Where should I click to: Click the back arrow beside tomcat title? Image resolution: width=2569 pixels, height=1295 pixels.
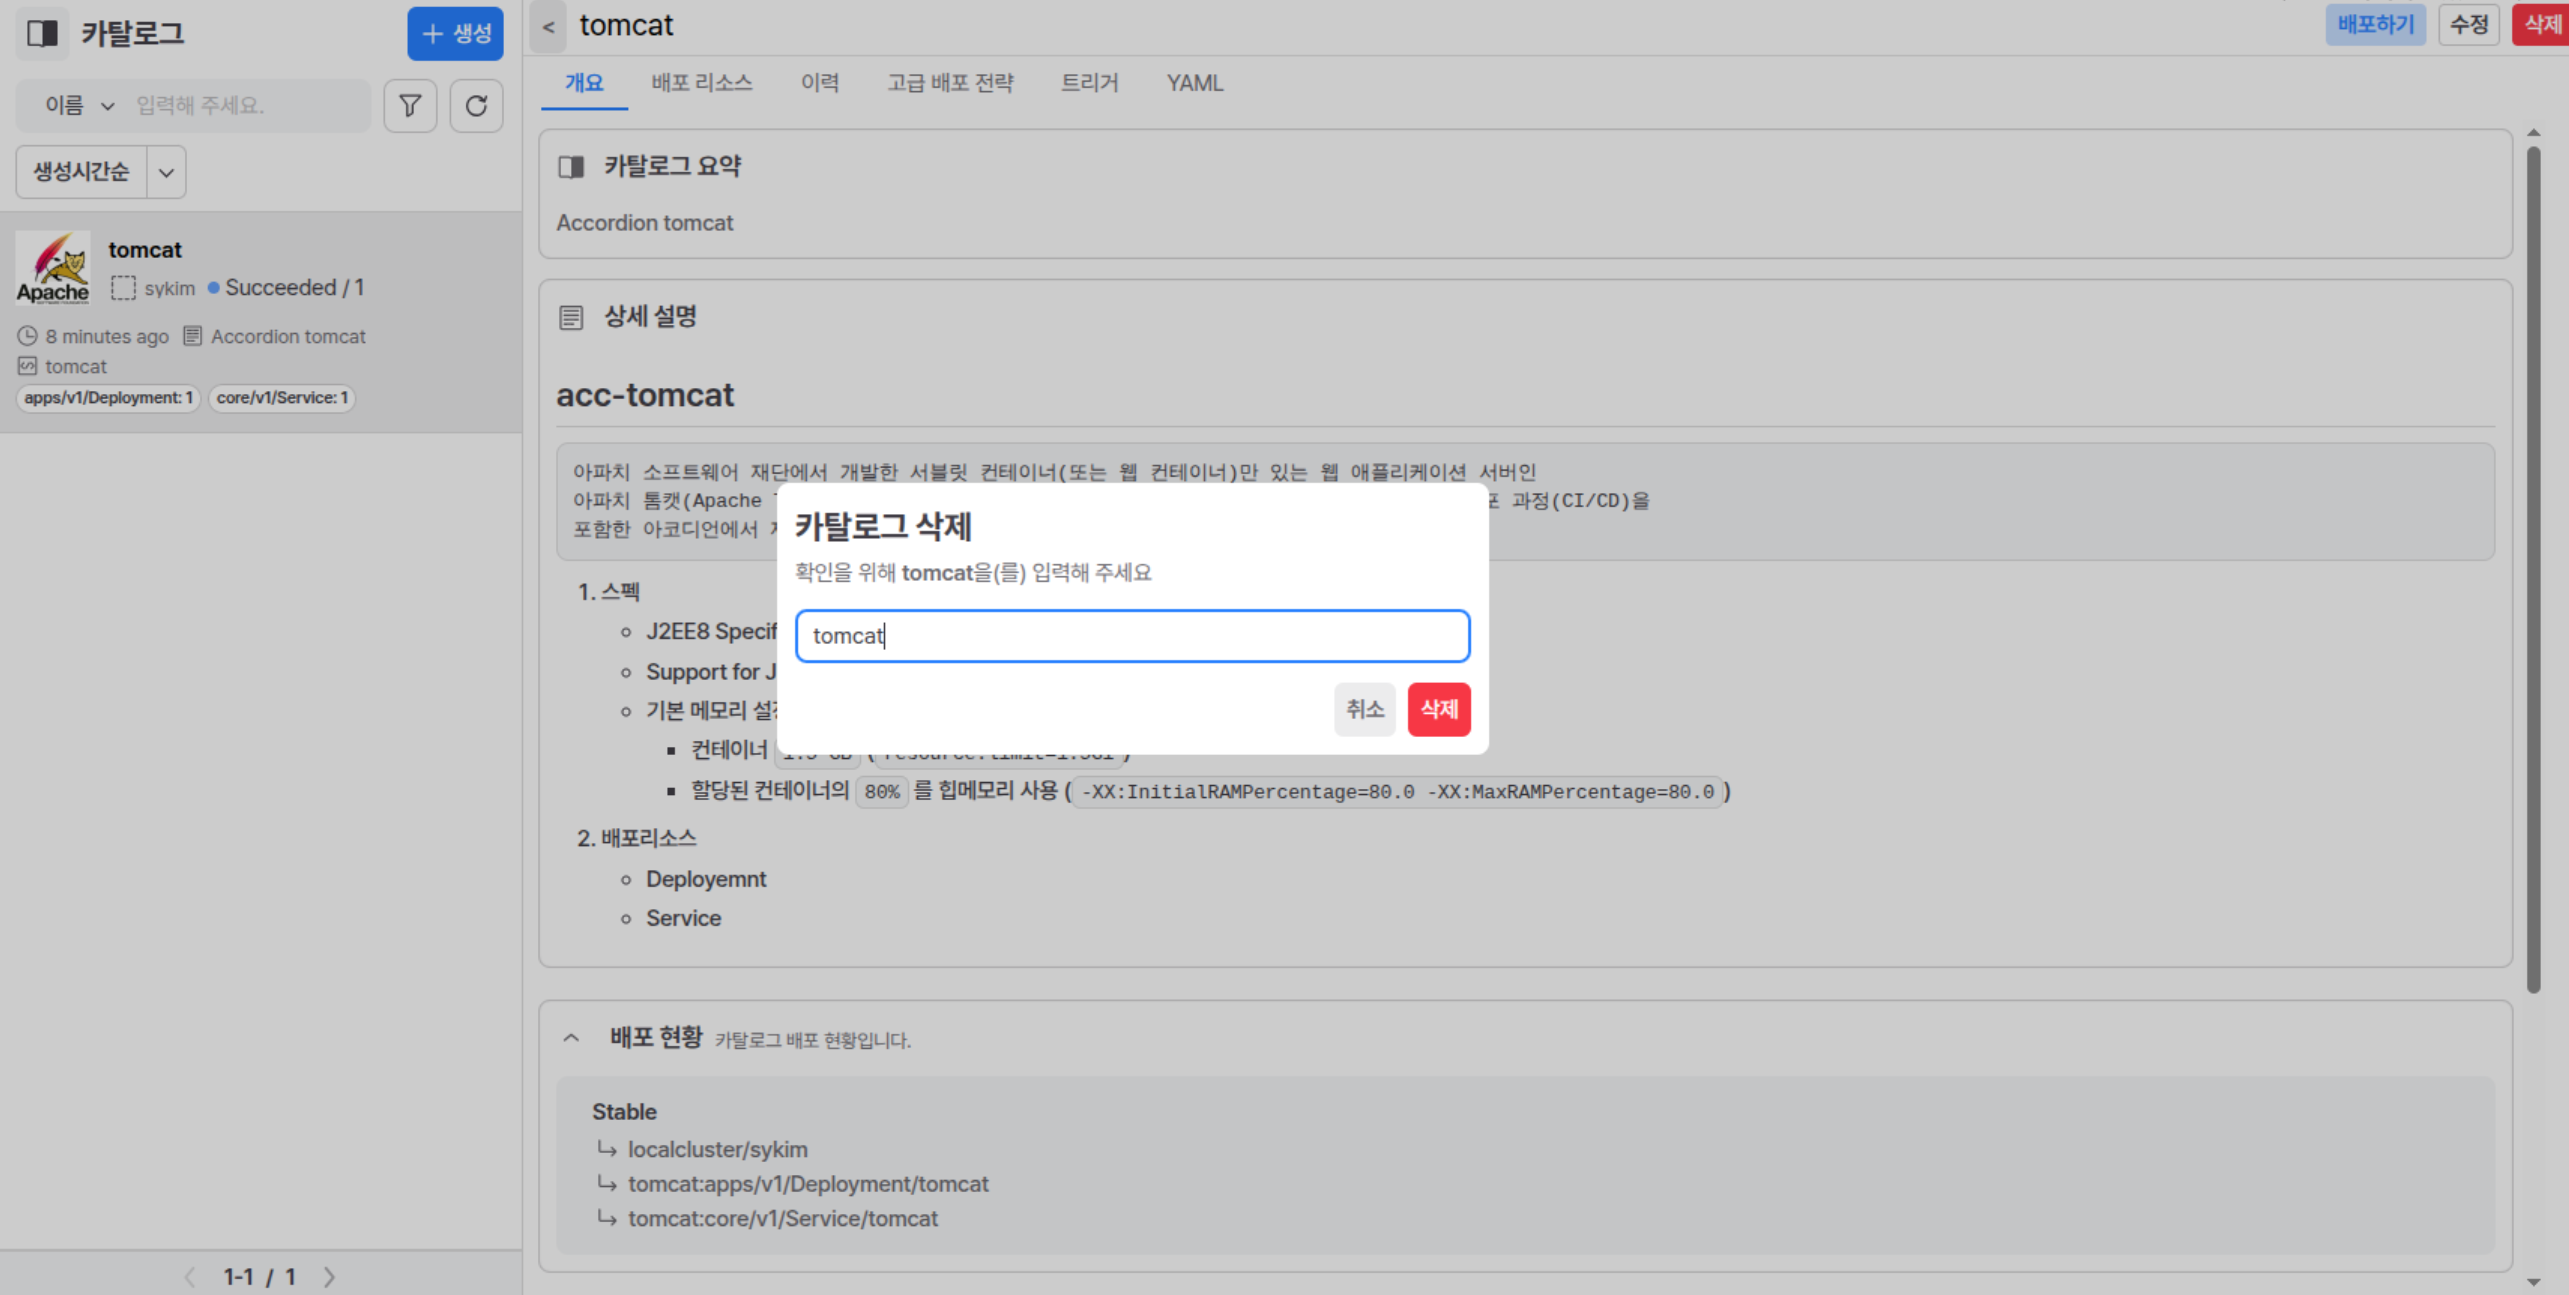tap(548, 26)
